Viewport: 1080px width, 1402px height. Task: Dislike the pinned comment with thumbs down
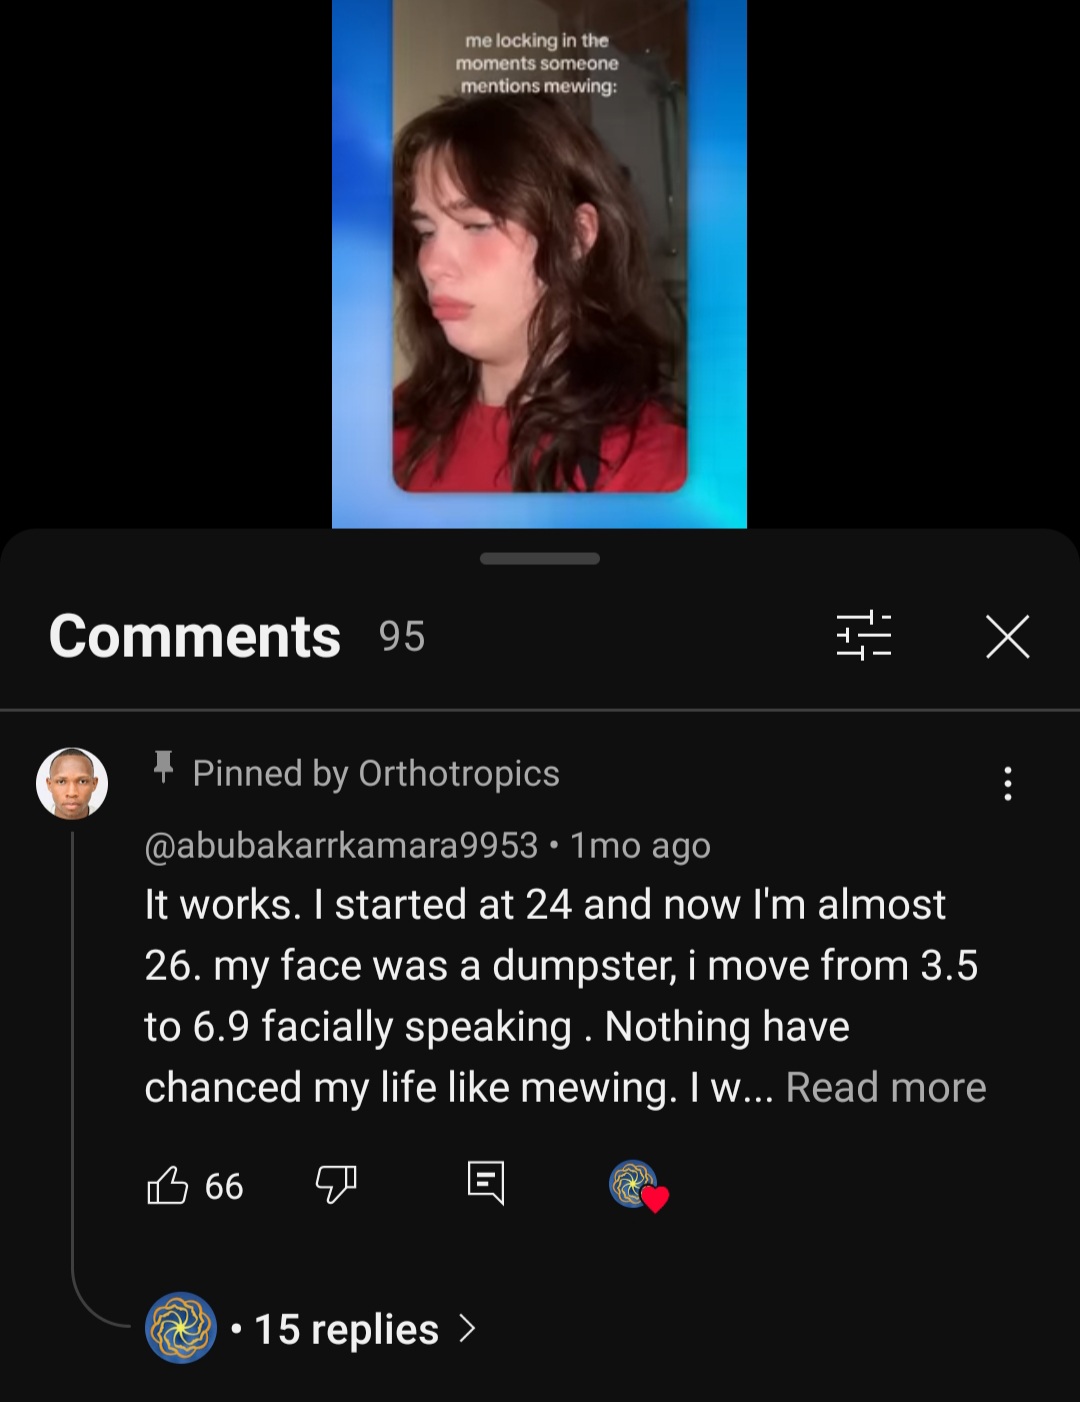(336, 1185)
